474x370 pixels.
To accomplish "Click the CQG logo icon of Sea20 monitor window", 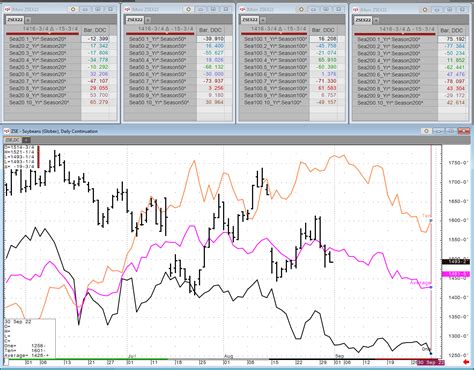I will (7, 10).
